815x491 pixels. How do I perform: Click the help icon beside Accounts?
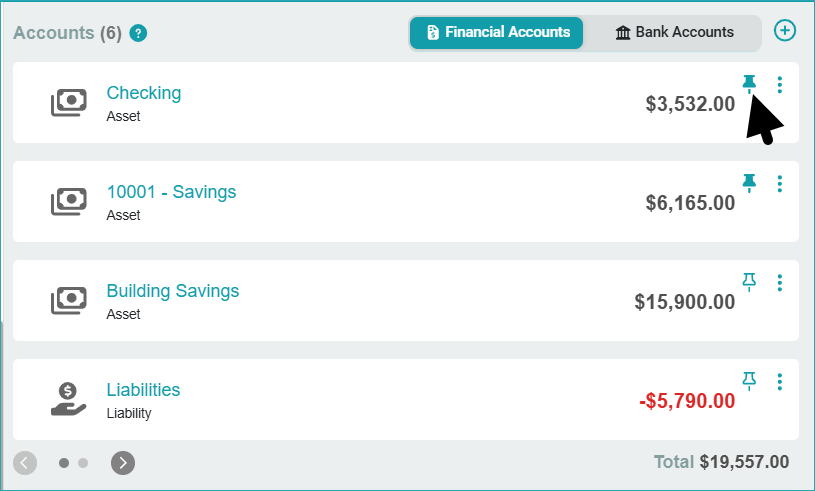[139, 33]
